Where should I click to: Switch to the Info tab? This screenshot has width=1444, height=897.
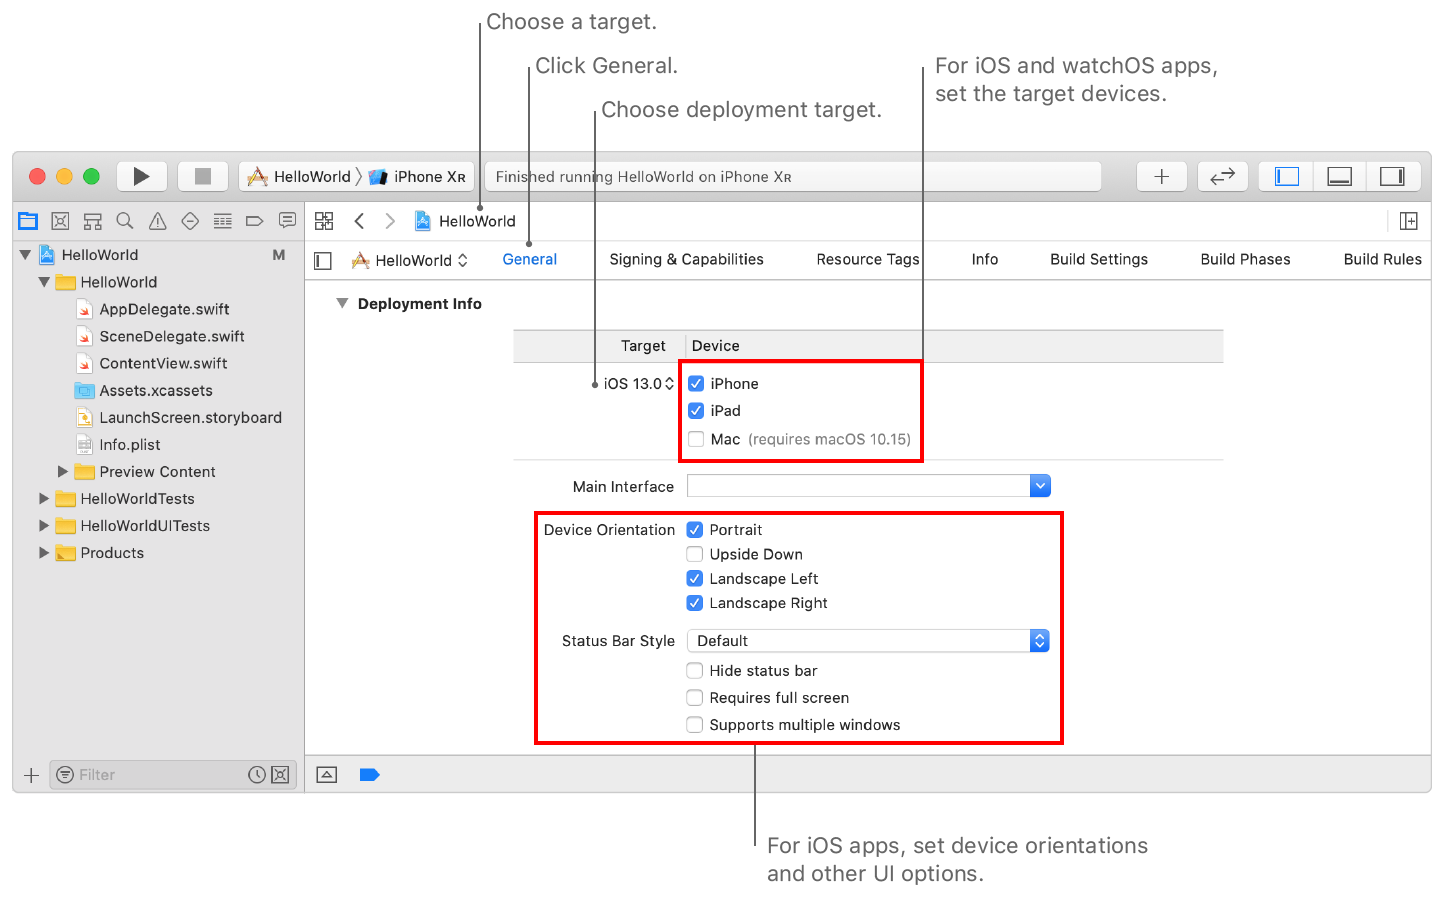pos(984,259)
